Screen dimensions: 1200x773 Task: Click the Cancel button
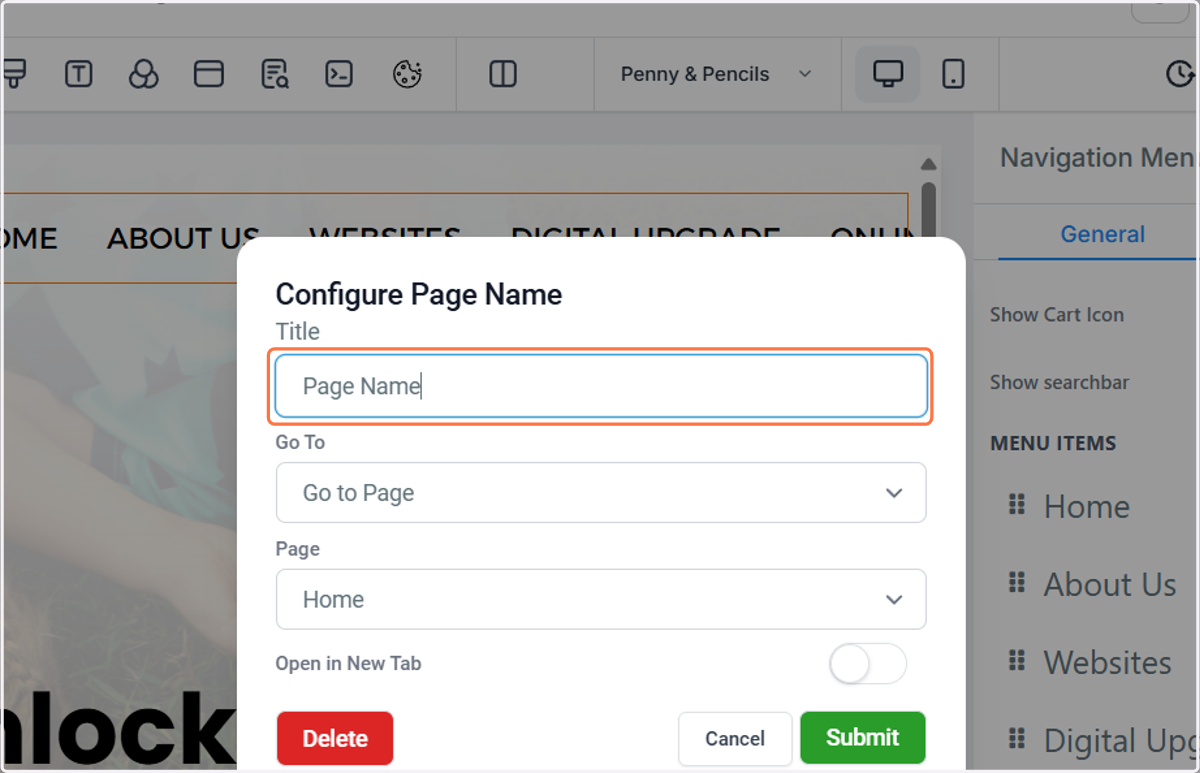[x=735, y=738]
